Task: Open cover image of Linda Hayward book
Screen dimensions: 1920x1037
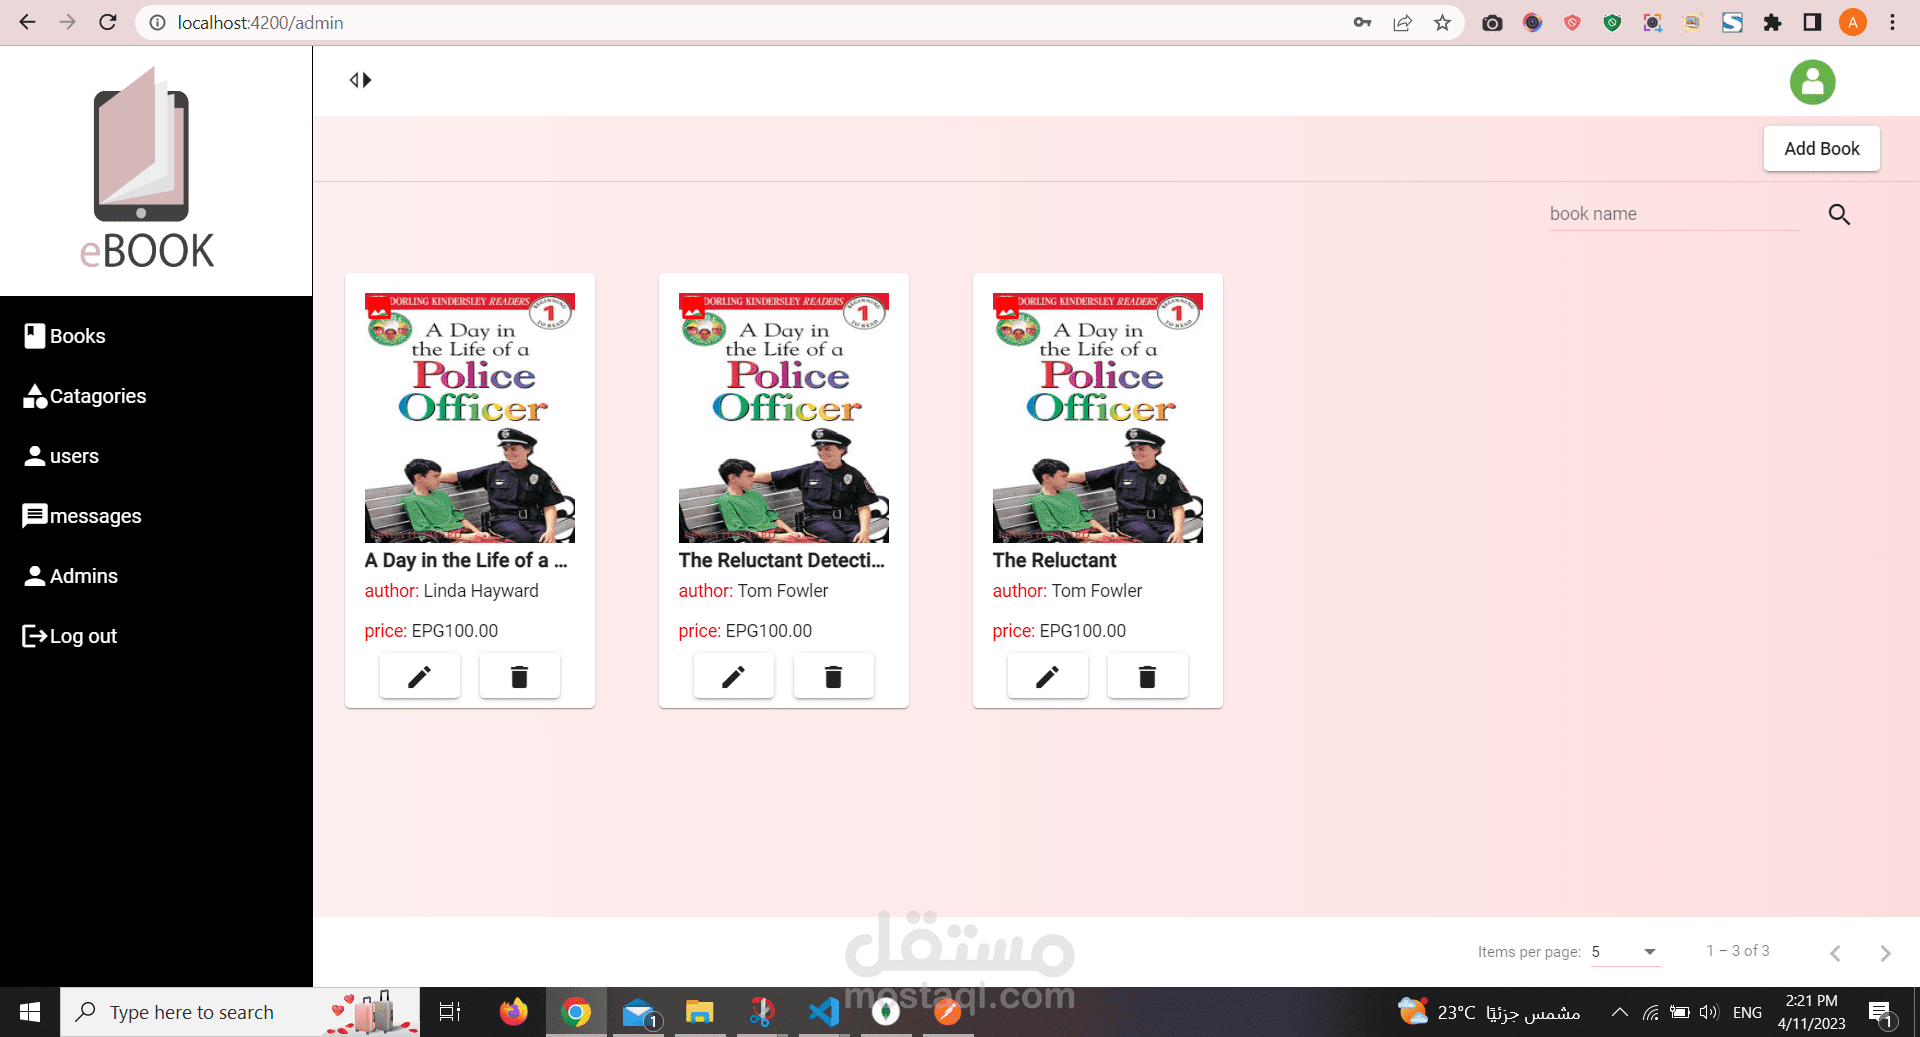Action: coord(470,418)
